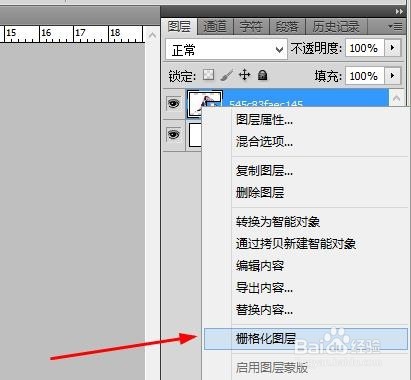Select the smart object layer thumbnail
The height and width of the screenshot is (380, 411).
click(x=204, y=103)
